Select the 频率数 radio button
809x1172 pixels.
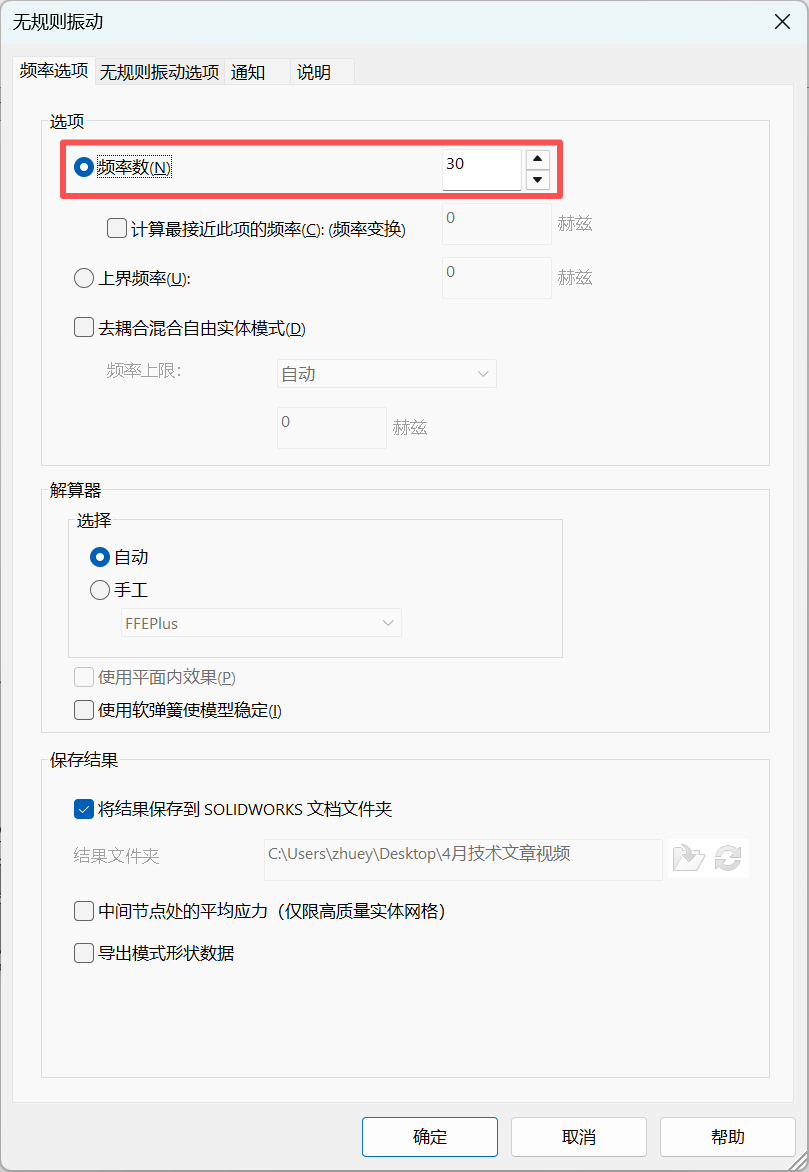pyautogui.click(x=84, y=168)
